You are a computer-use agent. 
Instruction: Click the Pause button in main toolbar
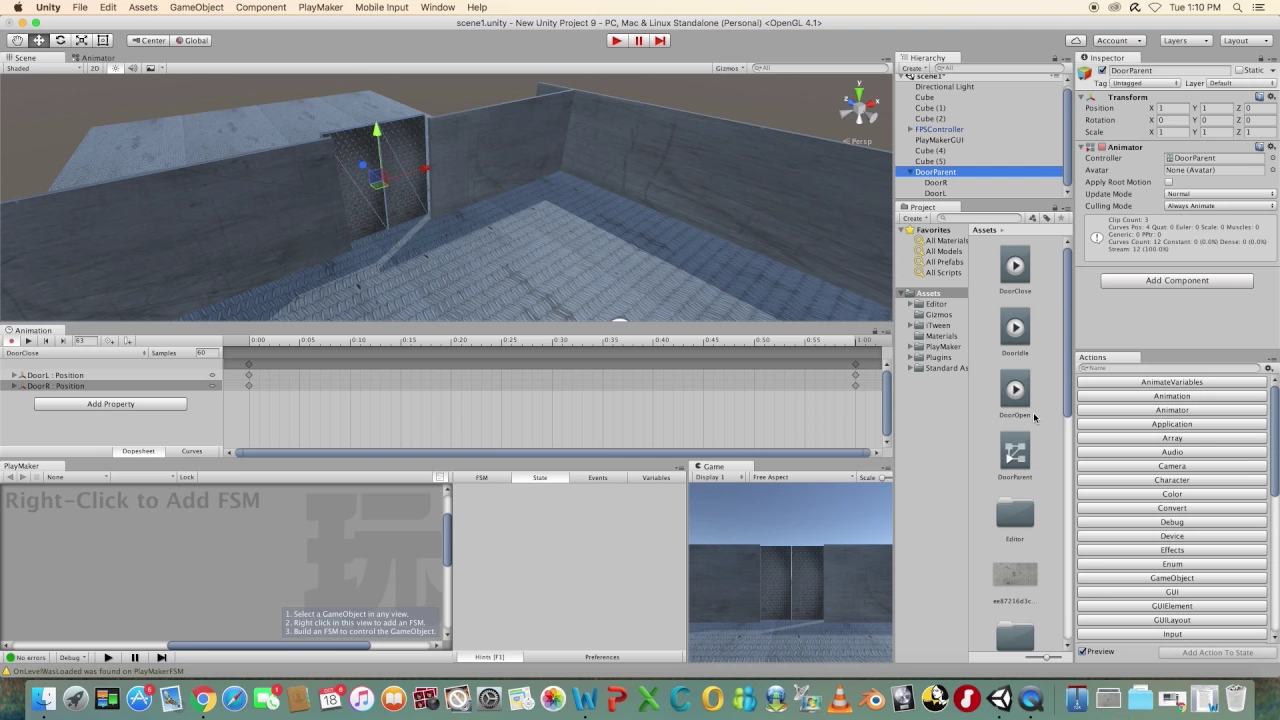point(638,40)
